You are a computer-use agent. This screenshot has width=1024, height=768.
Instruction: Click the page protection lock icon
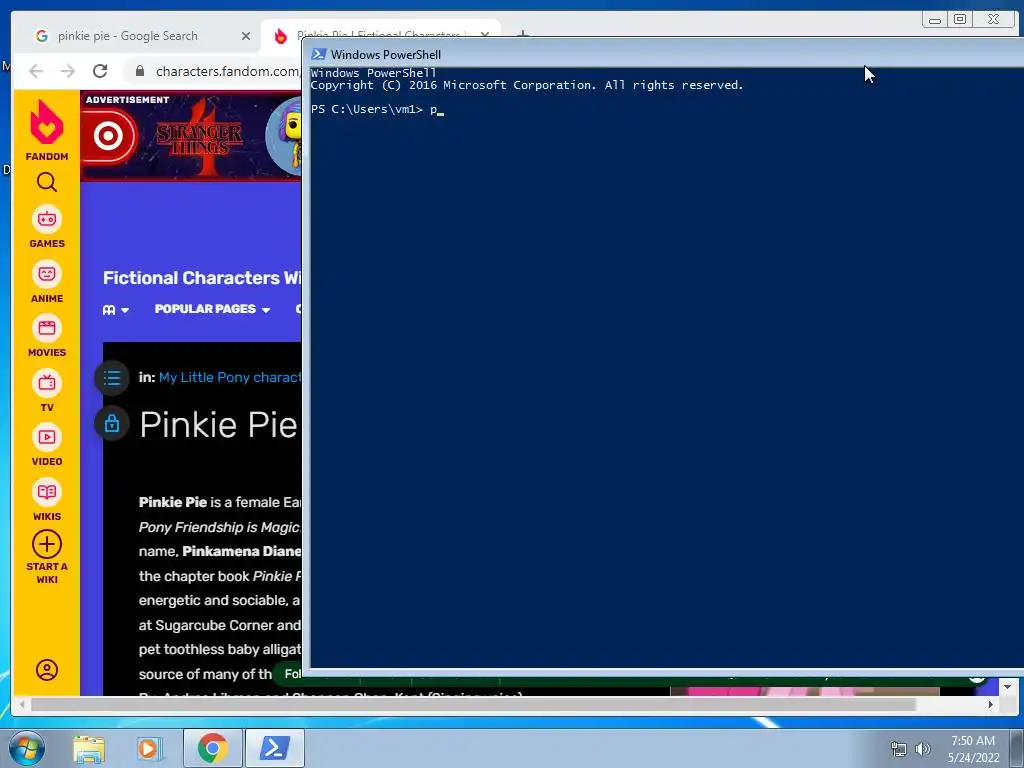(x=112, y=424)
